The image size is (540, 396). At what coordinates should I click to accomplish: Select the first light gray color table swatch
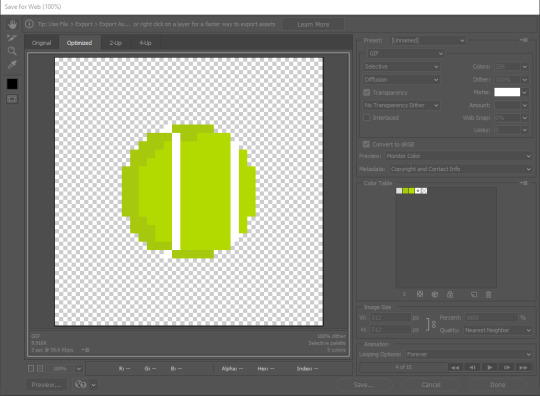[x=399, y=191]
